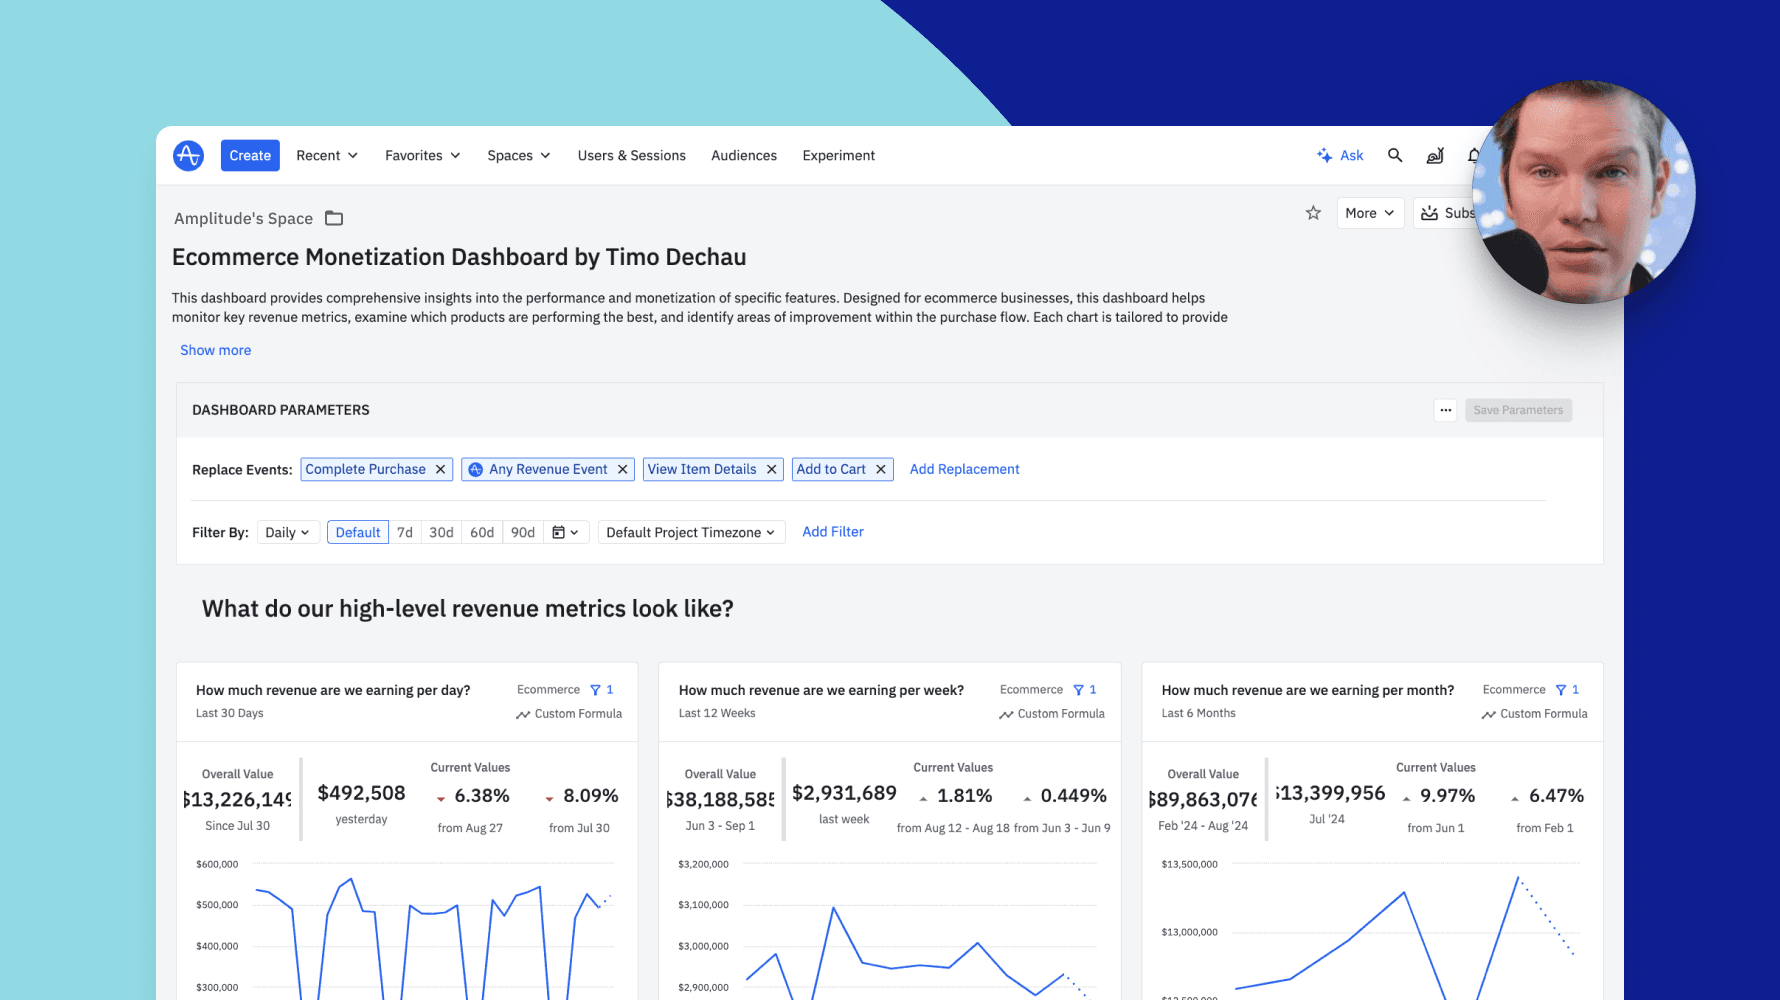Click the blue Create button
The height and width of the screenshot is (1000, 1780).
tap(249, 155)
